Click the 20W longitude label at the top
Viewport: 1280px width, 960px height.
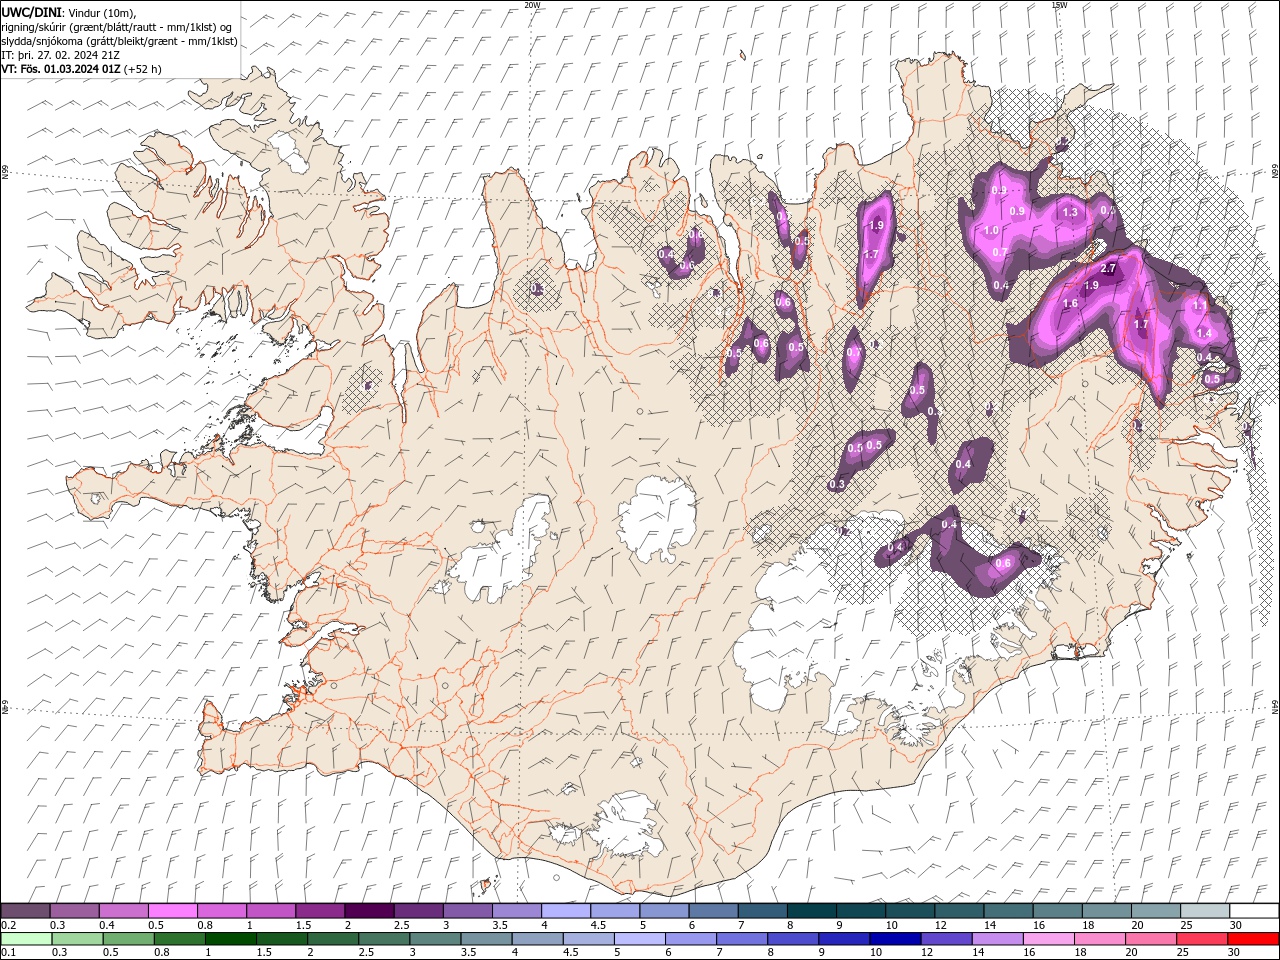532,5
